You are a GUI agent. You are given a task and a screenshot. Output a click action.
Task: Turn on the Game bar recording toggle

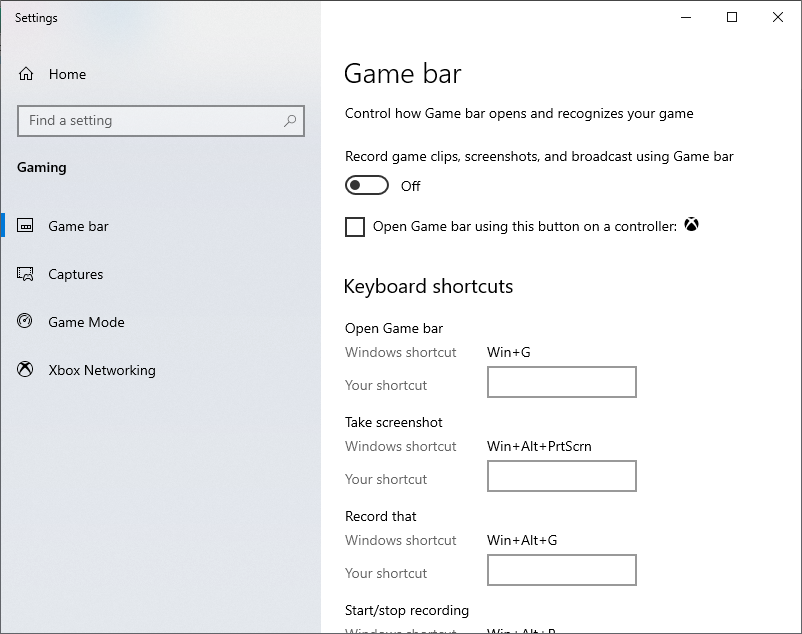367,185
